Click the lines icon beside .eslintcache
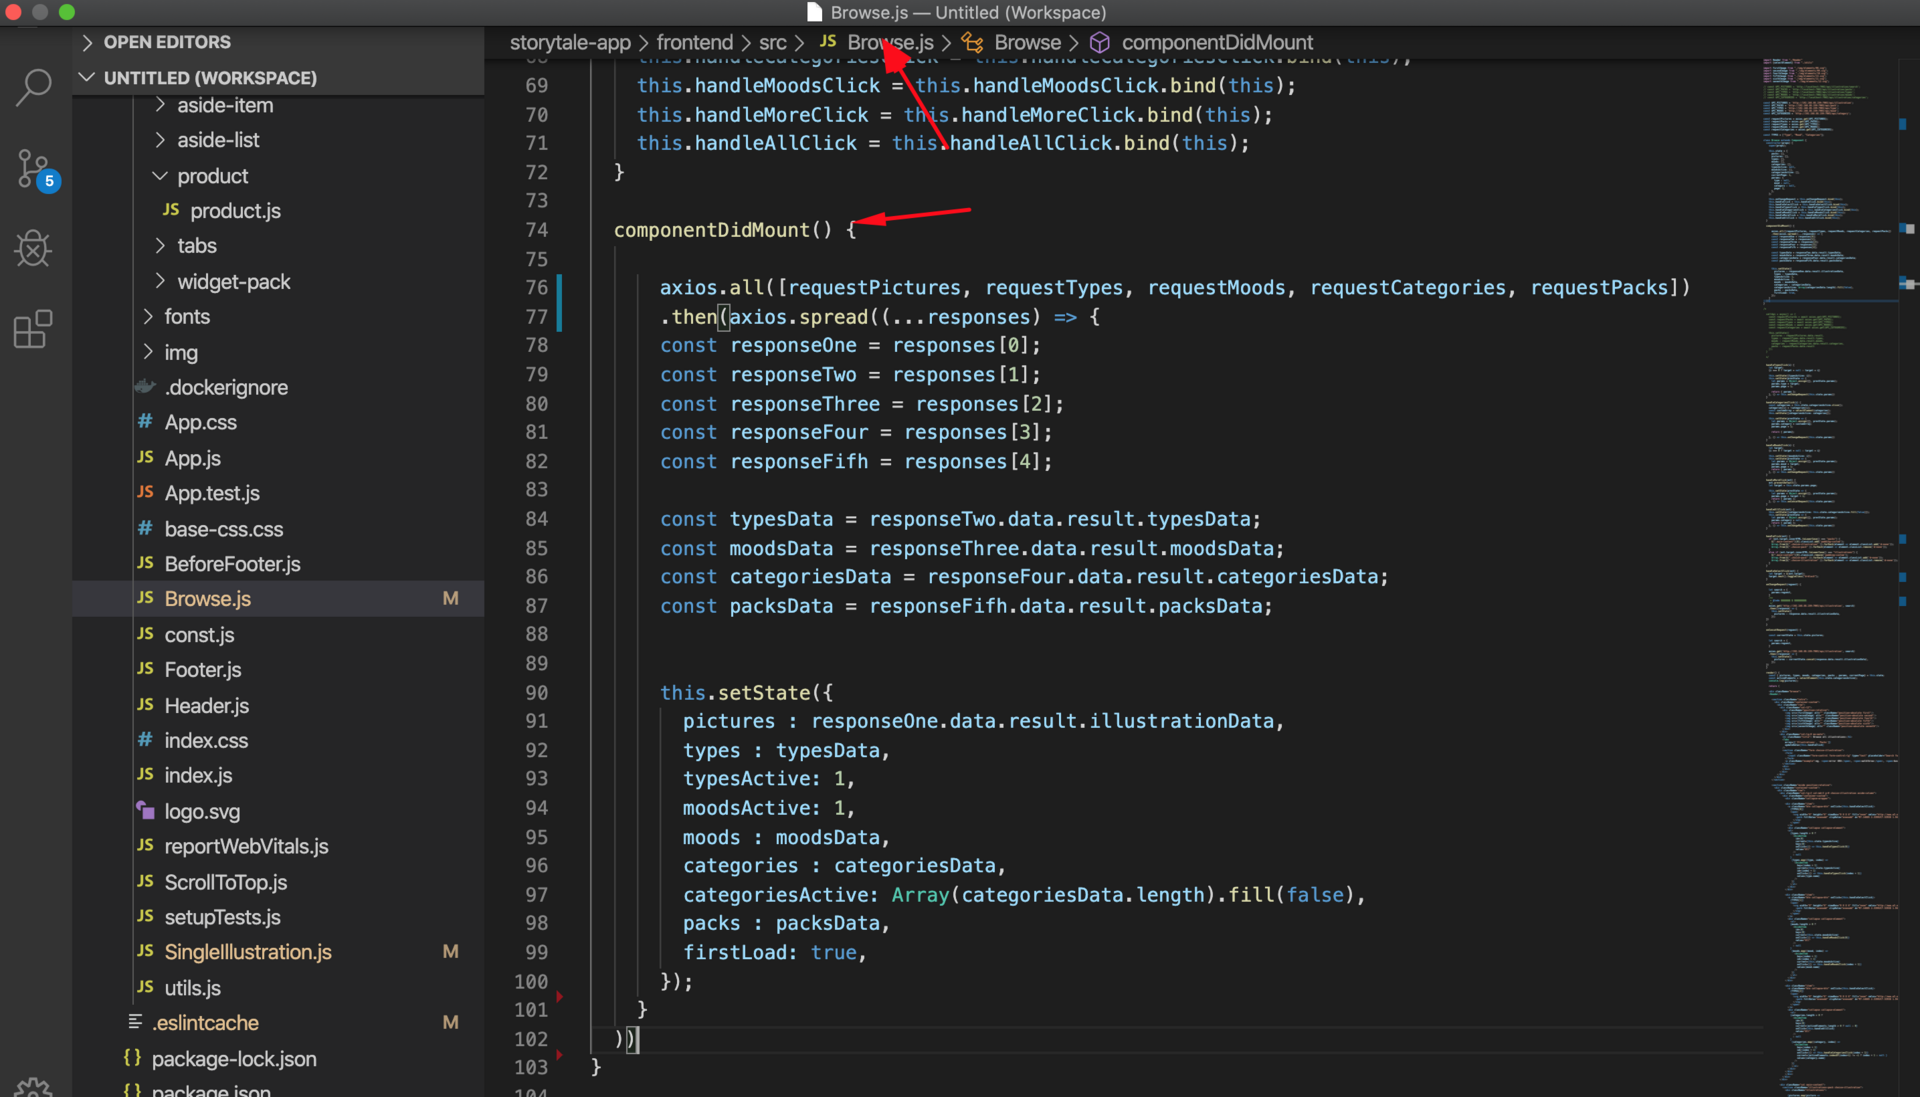The image size is (1920, 1097). [x=135, y=1022]
